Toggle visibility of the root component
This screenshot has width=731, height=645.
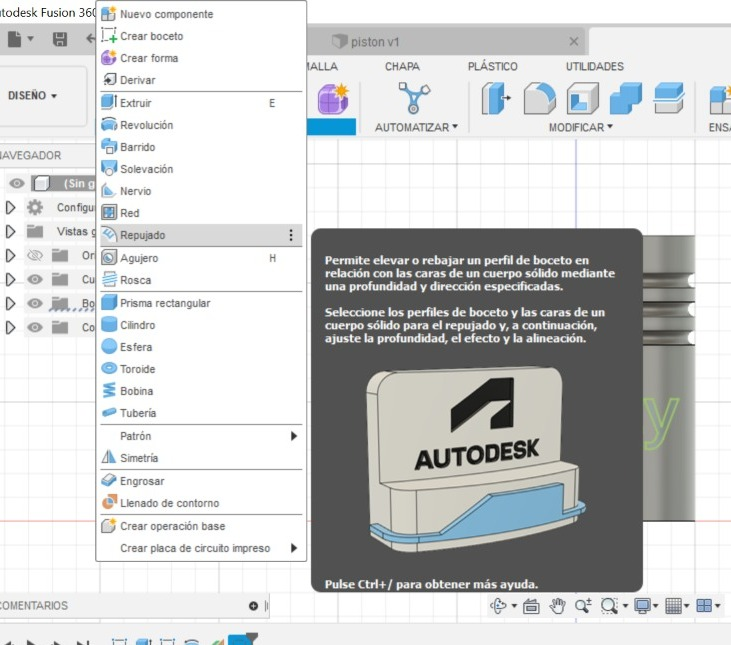[17, 183]
